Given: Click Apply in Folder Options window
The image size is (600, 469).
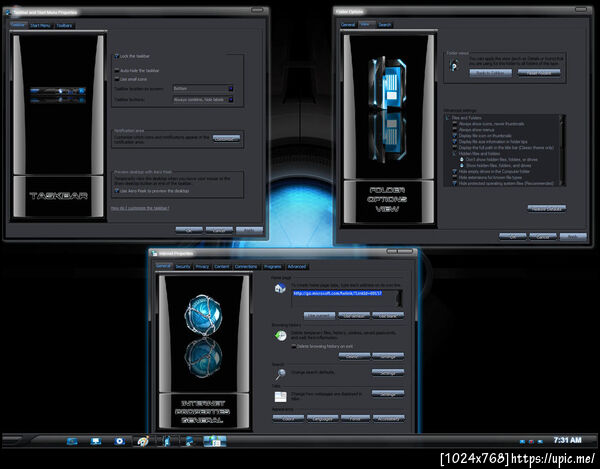Looking at the screenshot, I should pyautogui.click(x=573, y=236).
